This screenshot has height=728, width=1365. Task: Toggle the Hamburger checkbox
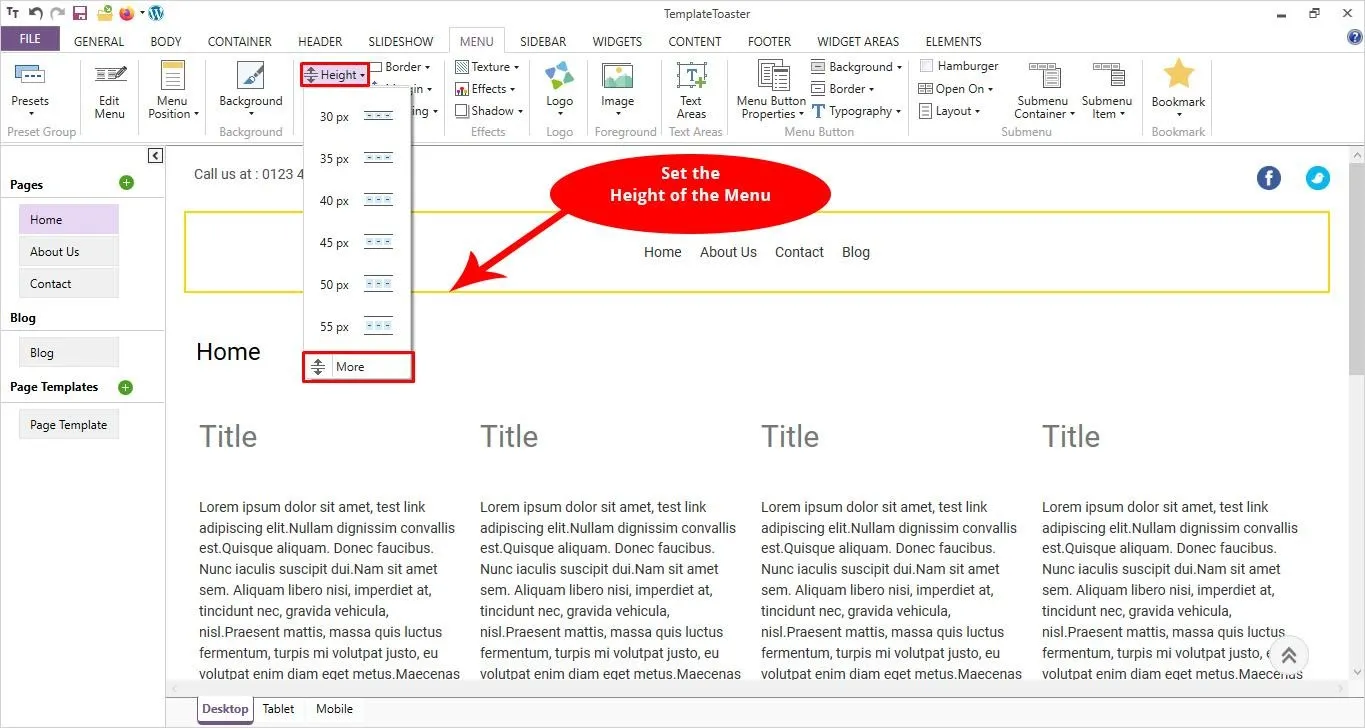point(927,66)
